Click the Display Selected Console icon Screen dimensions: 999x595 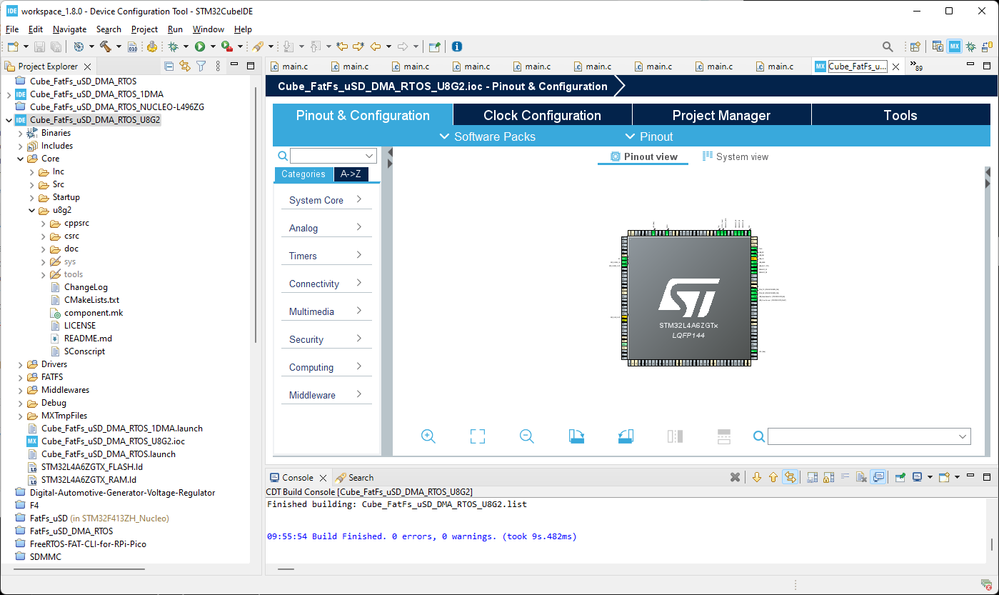(917, 477)
